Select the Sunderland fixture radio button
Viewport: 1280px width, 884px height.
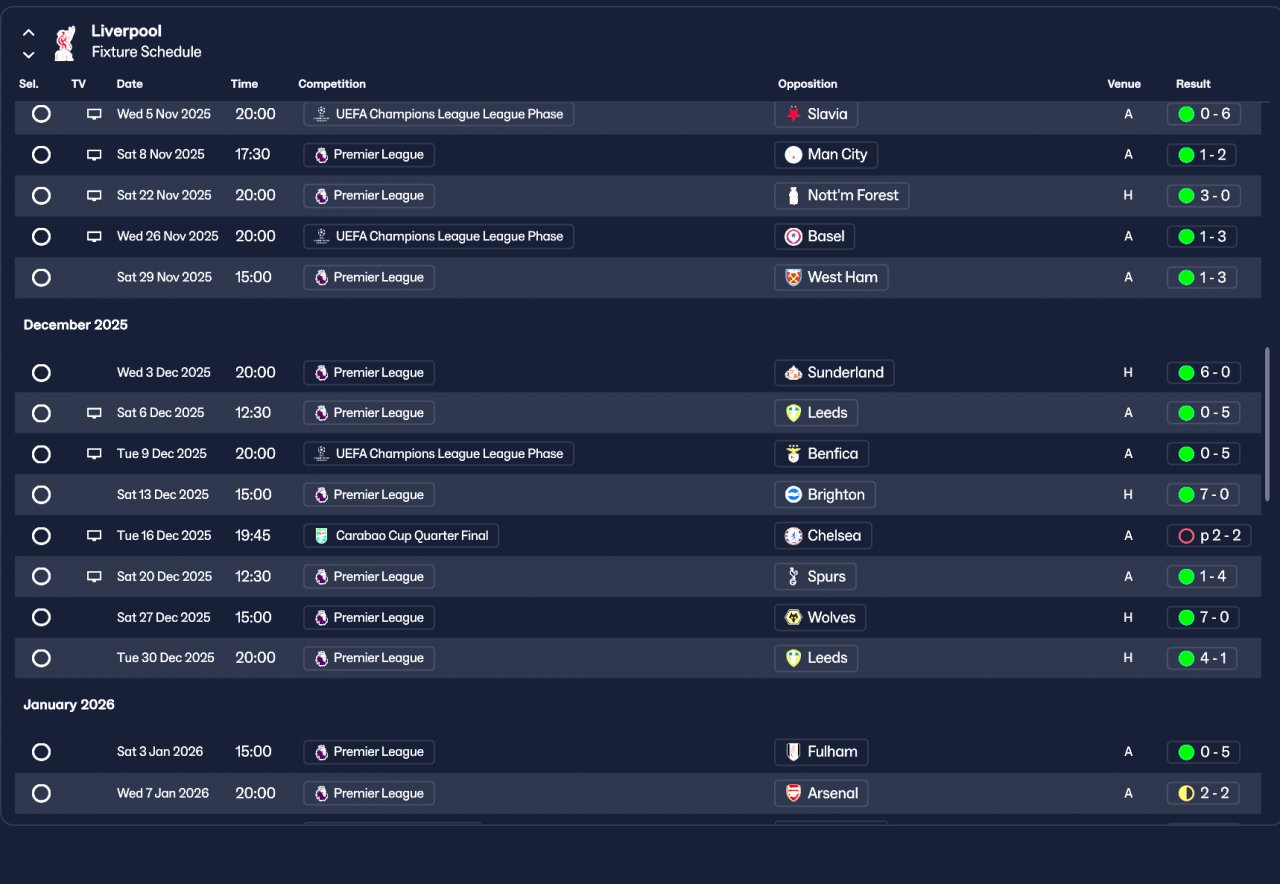(41, 373)
